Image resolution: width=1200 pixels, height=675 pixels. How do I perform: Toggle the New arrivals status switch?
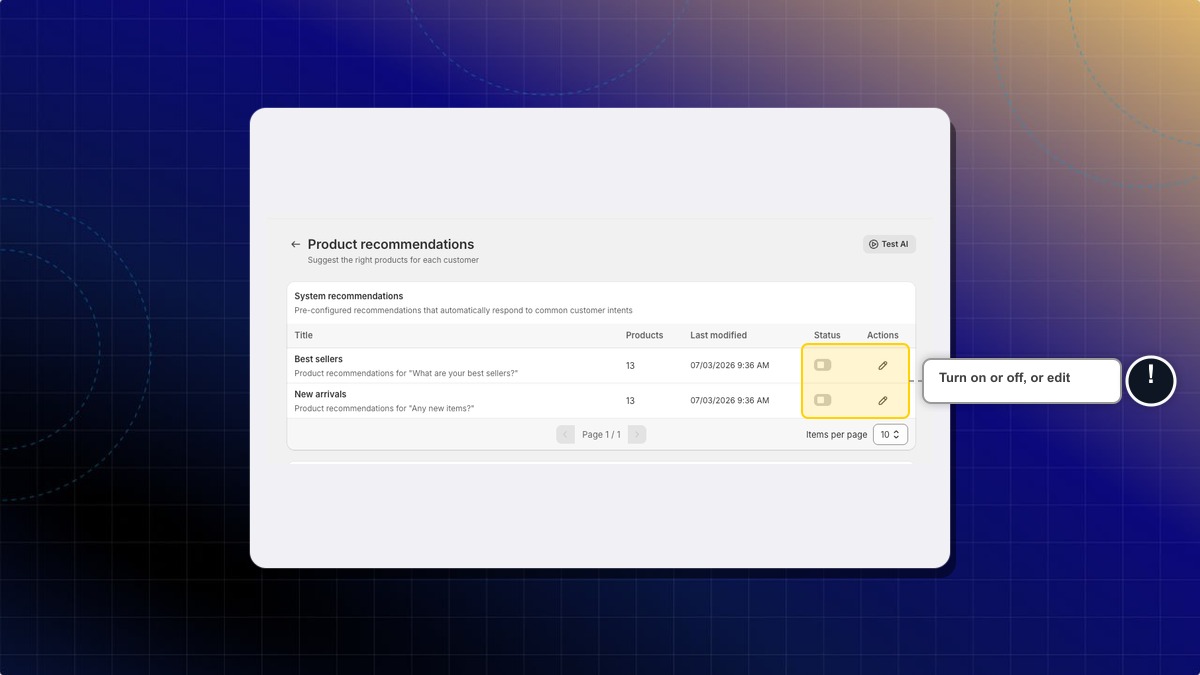(x=822, y=400)
